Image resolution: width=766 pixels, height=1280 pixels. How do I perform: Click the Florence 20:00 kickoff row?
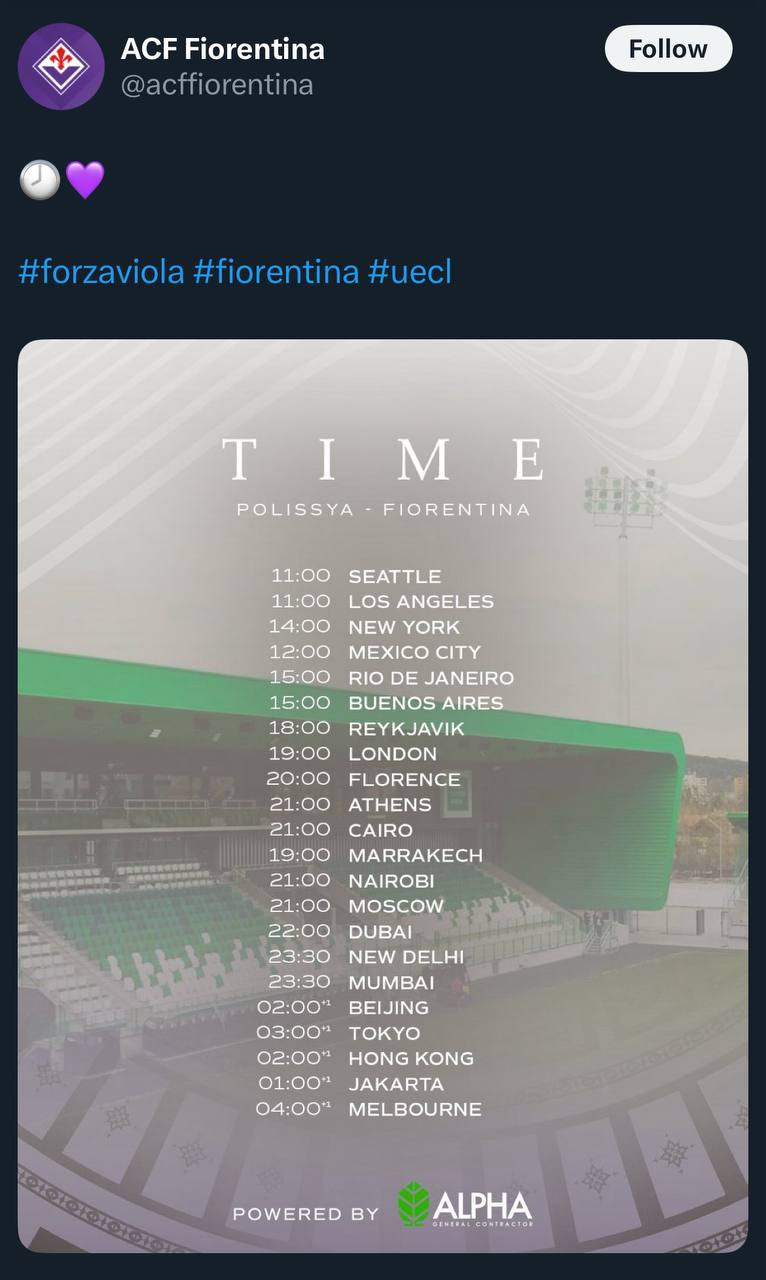[x=364, y=779]
